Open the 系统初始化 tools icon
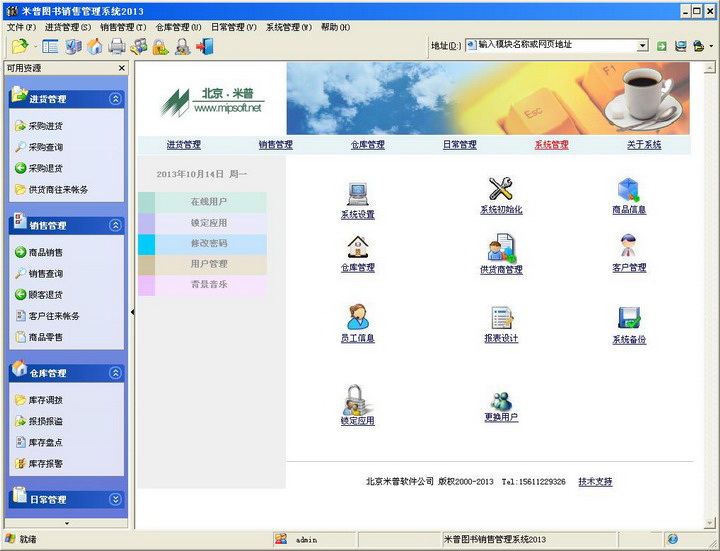720x551 pixels. point(501,189)
